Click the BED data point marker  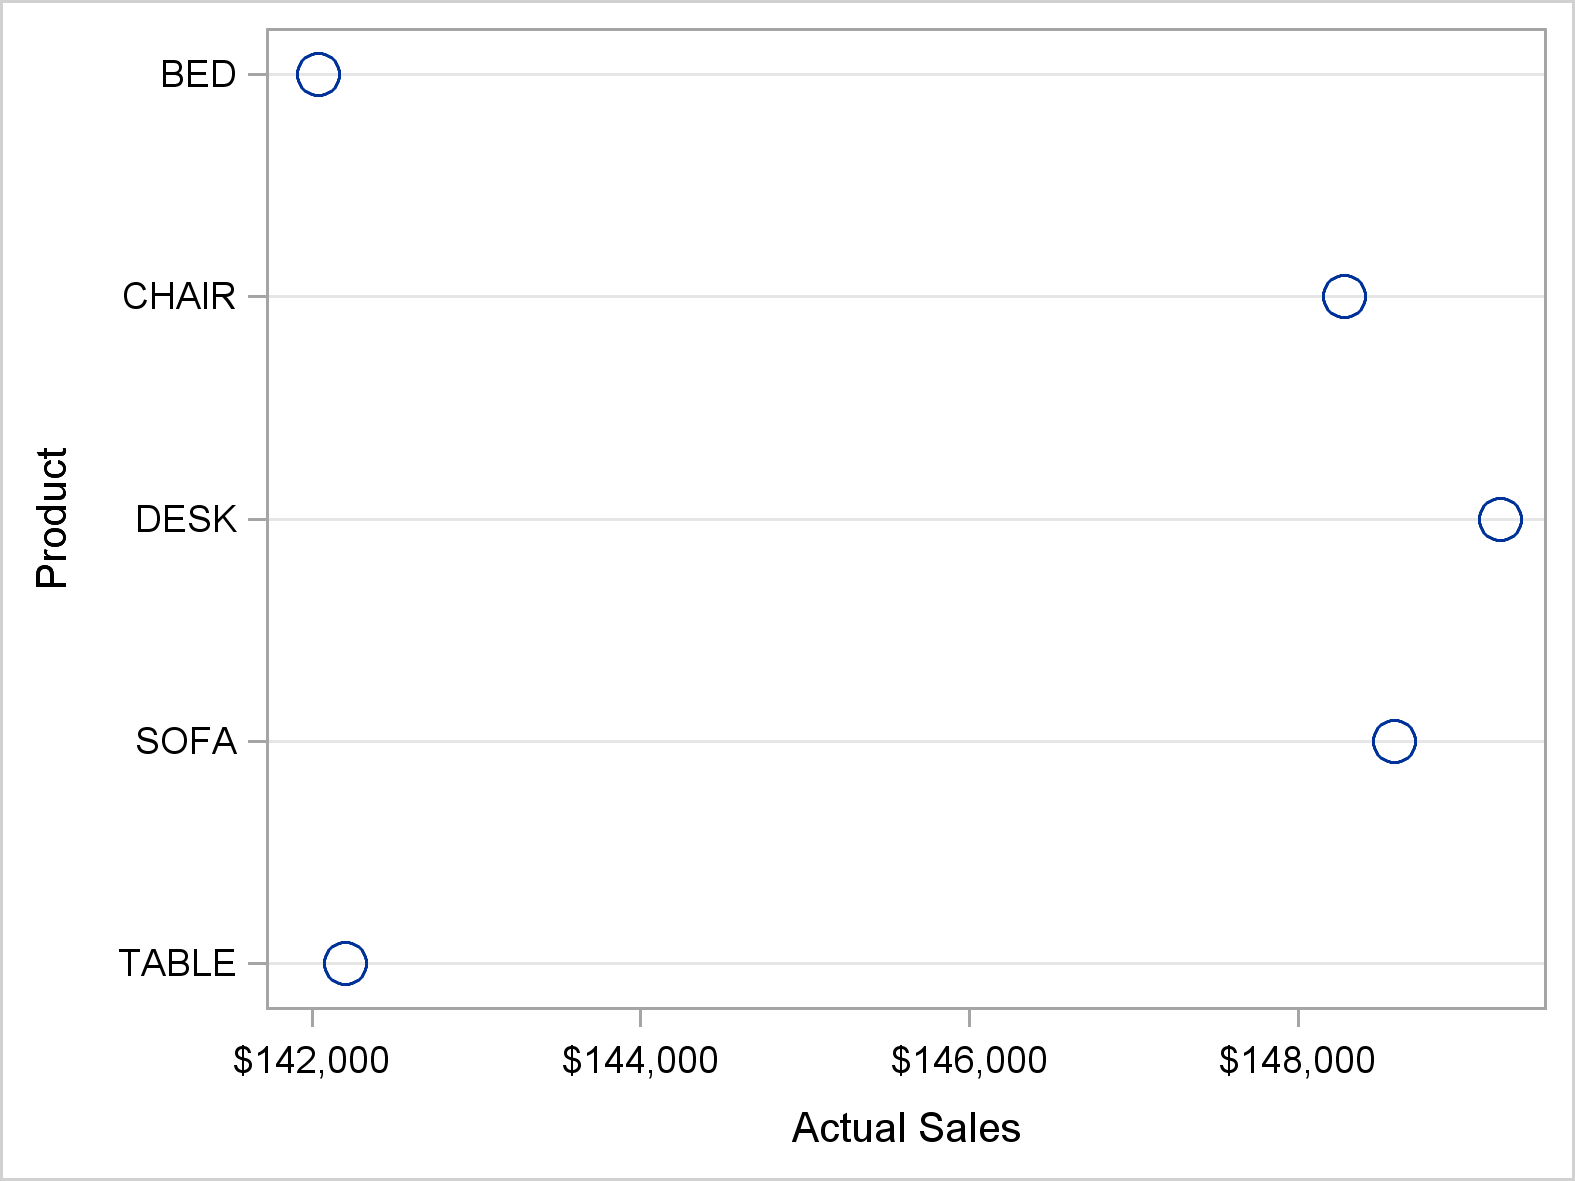point(318,74)
